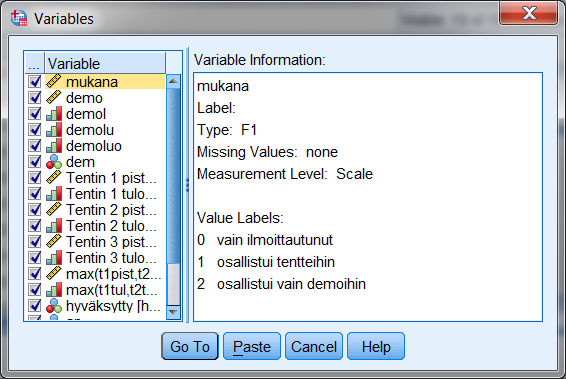Uncheck the mukana variable checkbox
The height and width of the screenshot is (379, 566).
pyautogui.click(x=35, y=82)
